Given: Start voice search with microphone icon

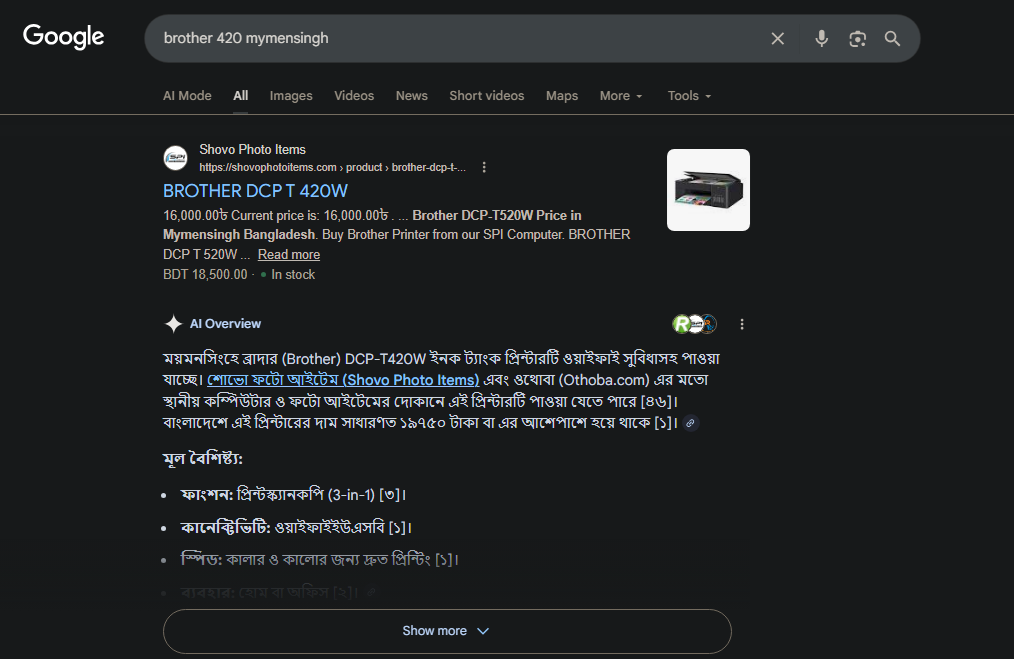Looking at the screenshot, I should tap(821, 38).
